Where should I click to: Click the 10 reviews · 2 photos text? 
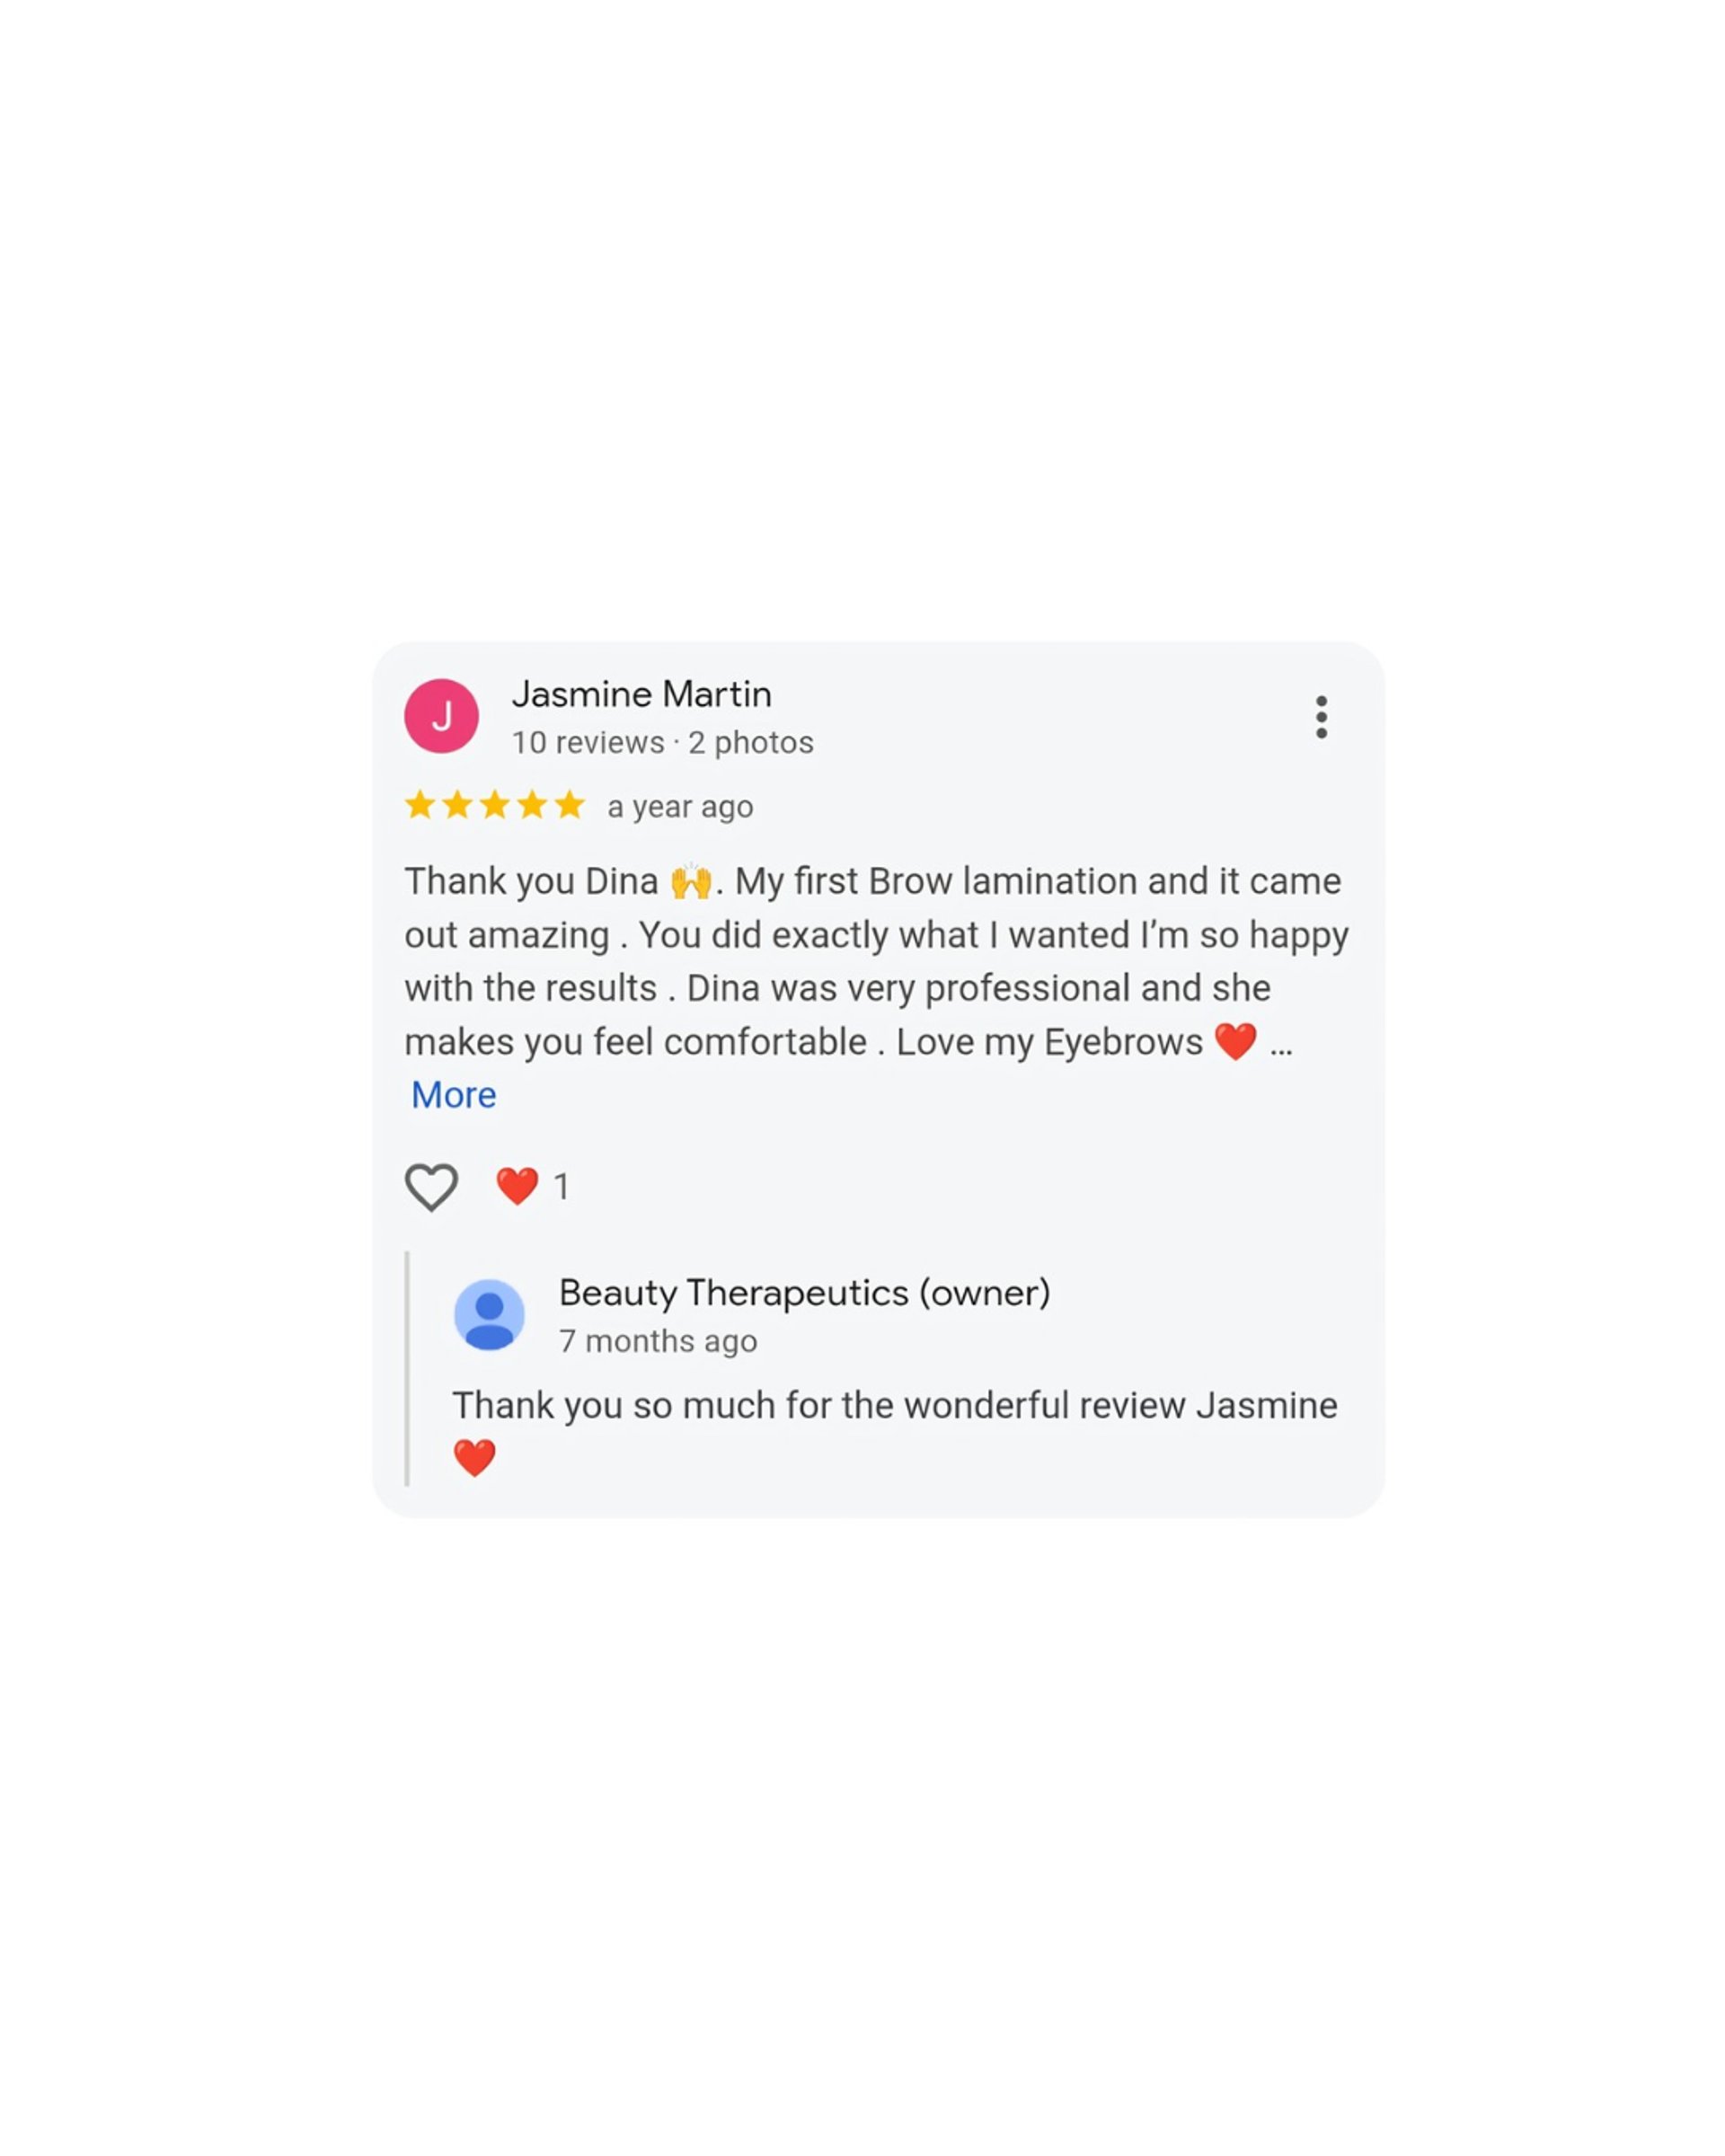[x=662, y=743]
